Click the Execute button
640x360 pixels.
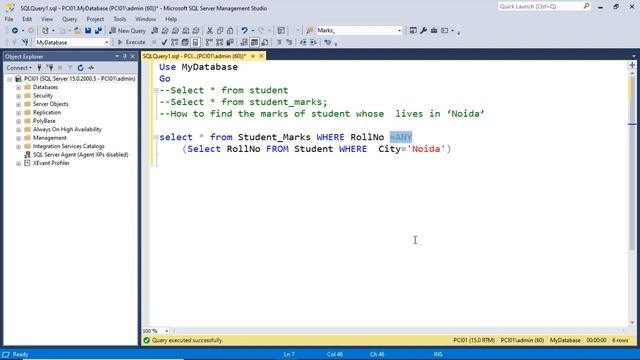(x=131, y=42)
